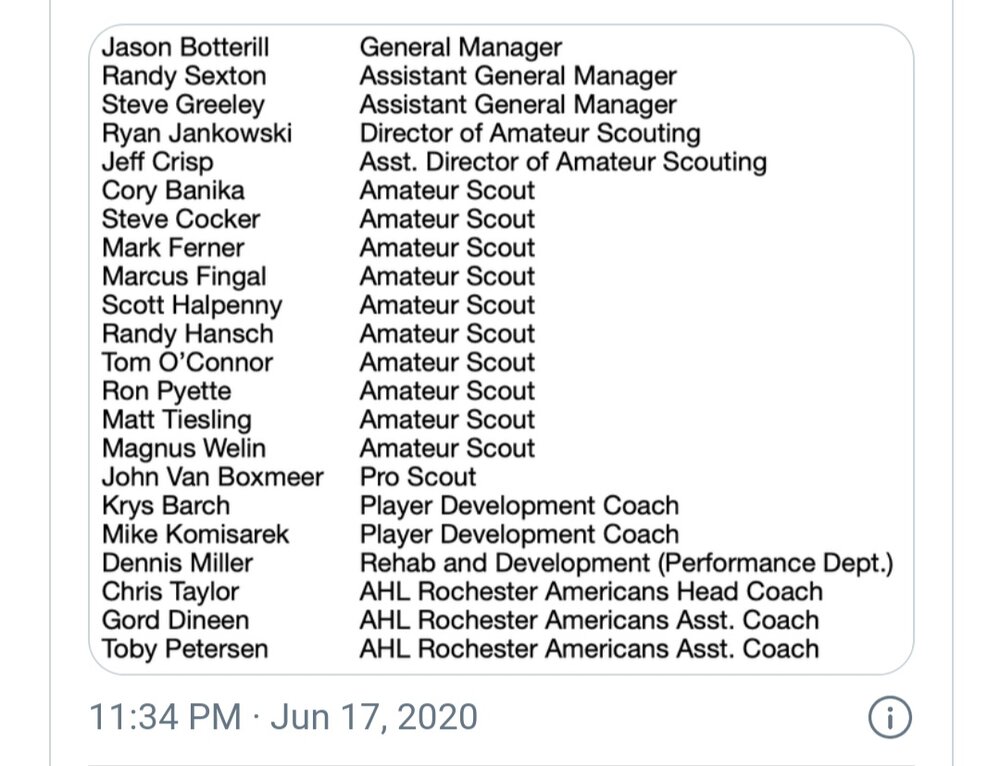The image size is (1000, 766).
Task: Click Mike Komisarek's Player Development Coach title
Action: tap(519, 534)
